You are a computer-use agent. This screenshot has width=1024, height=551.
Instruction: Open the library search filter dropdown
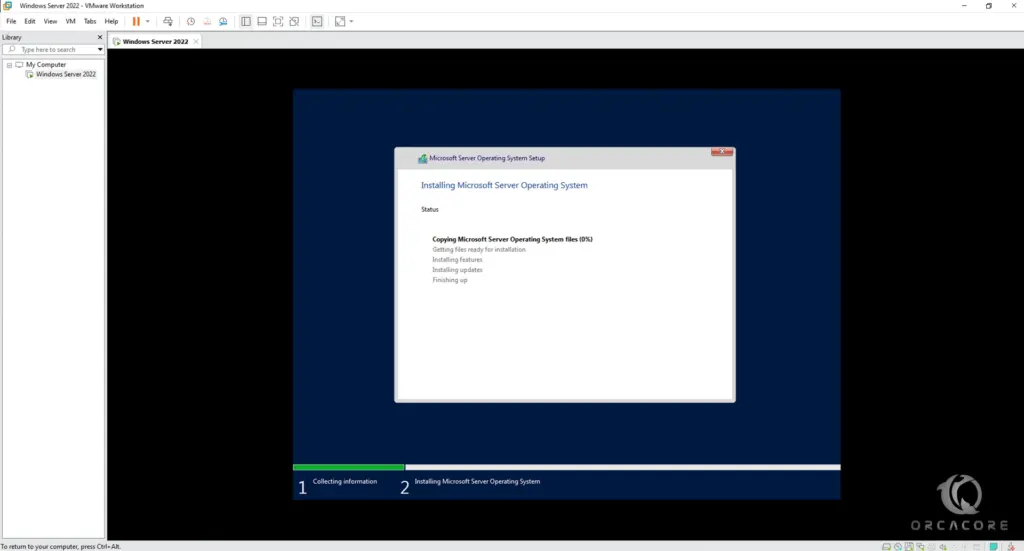pos(100,50)
